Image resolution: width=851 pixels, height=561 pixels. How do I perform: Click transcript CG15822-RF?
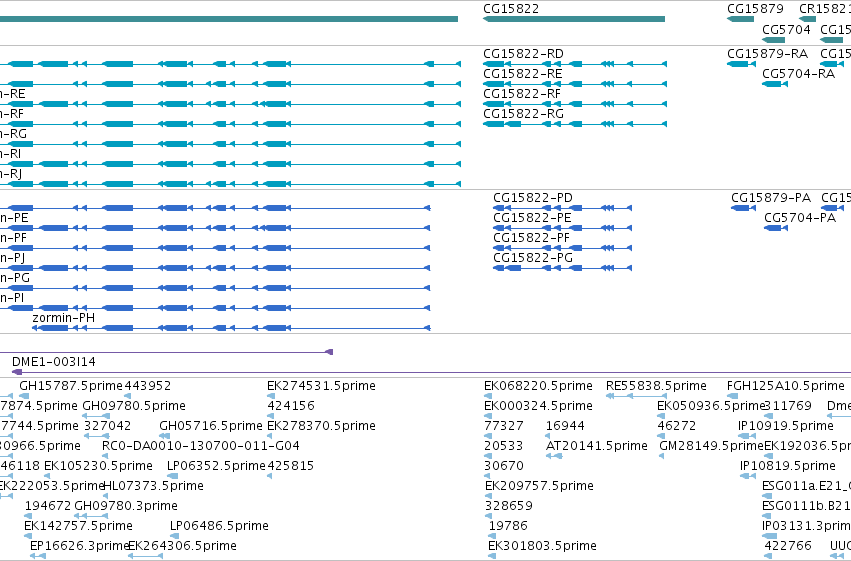pyautogui.click(x=522, y=94)
